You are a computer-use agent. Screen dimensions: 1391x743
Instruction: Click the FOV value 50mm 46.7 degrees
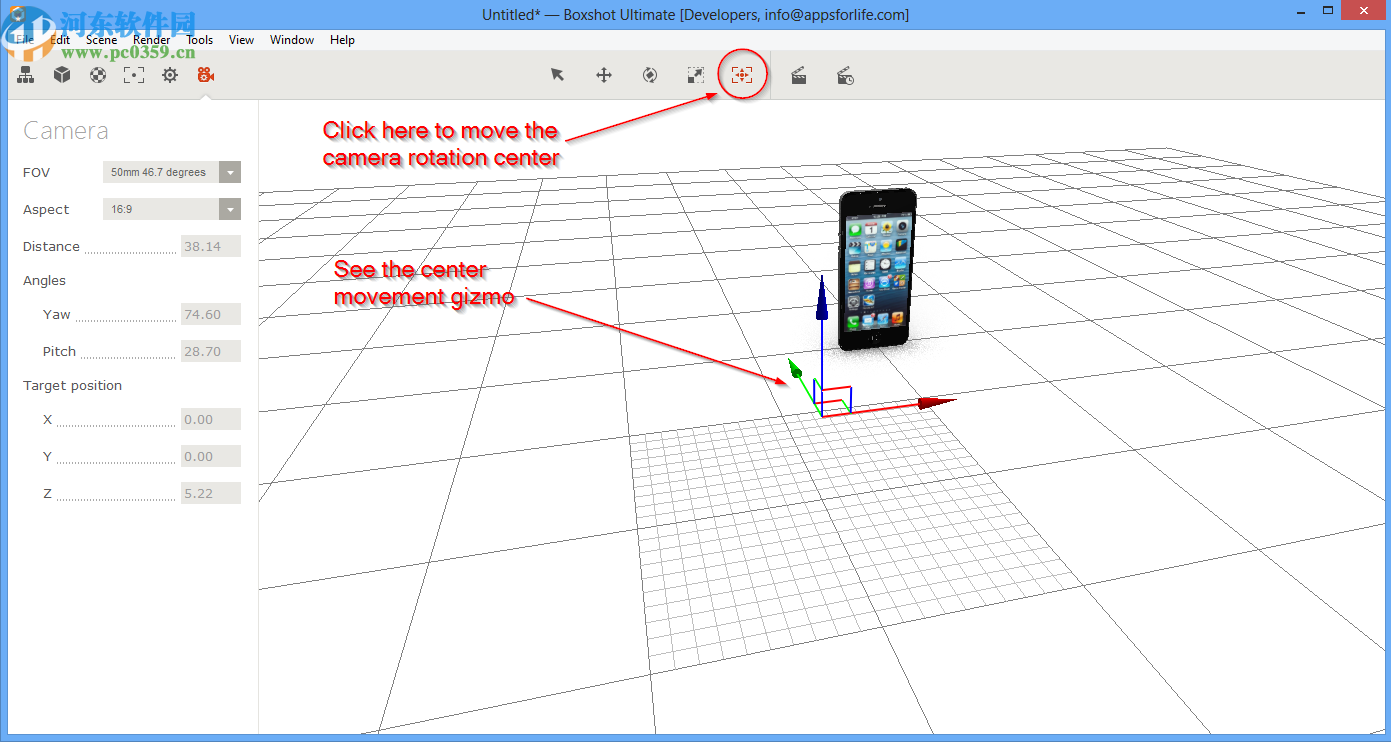coord(161,172)
